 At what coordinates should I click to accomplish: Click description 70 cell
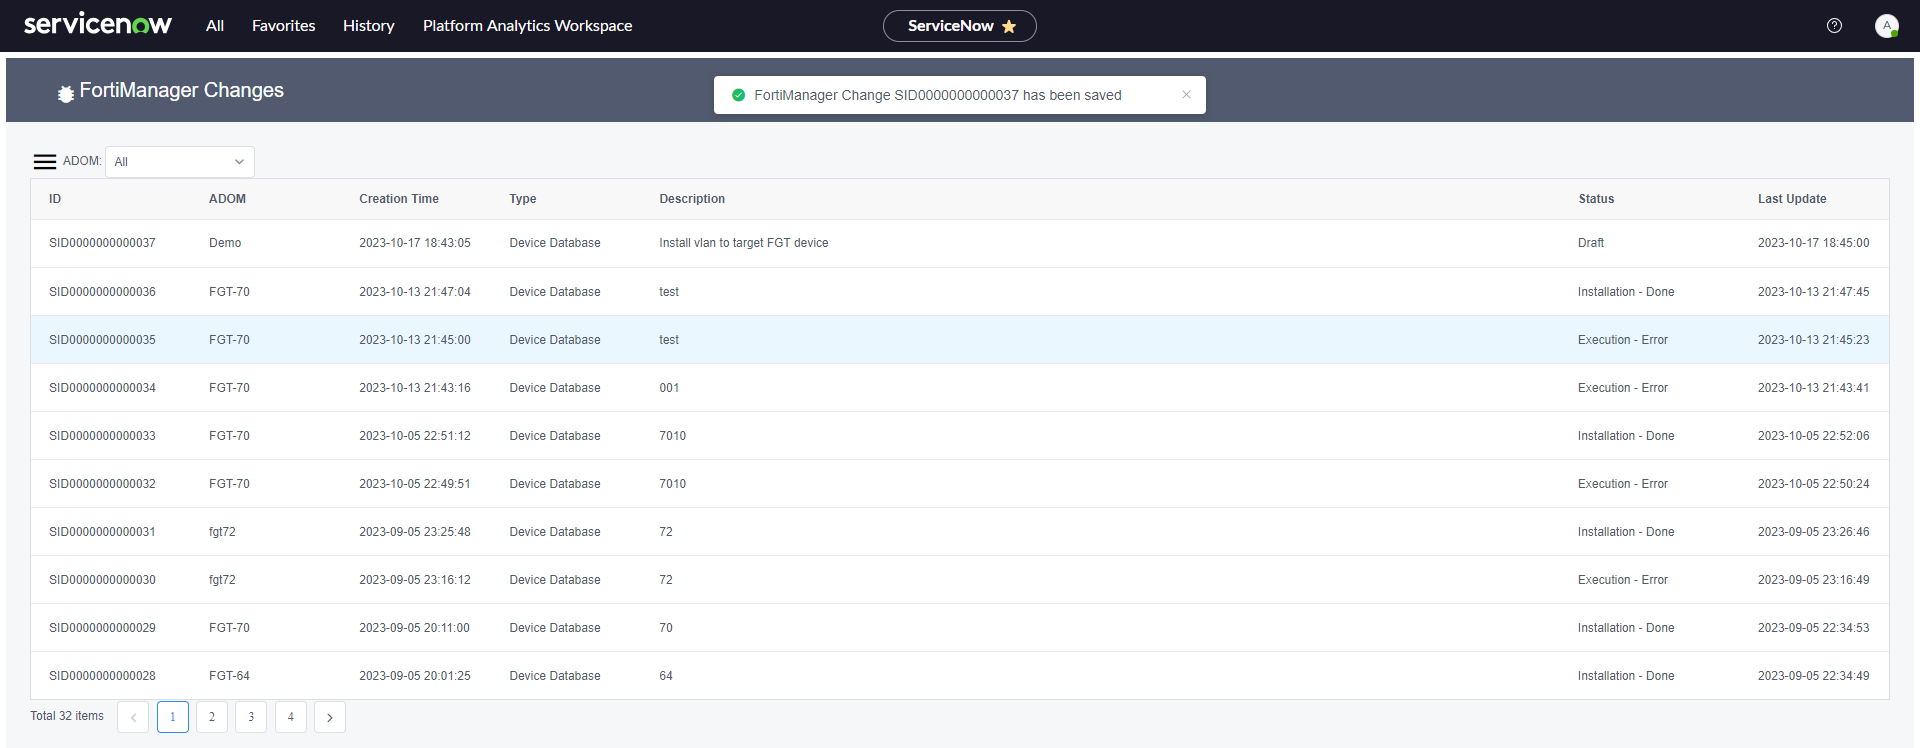click(666, 628)
